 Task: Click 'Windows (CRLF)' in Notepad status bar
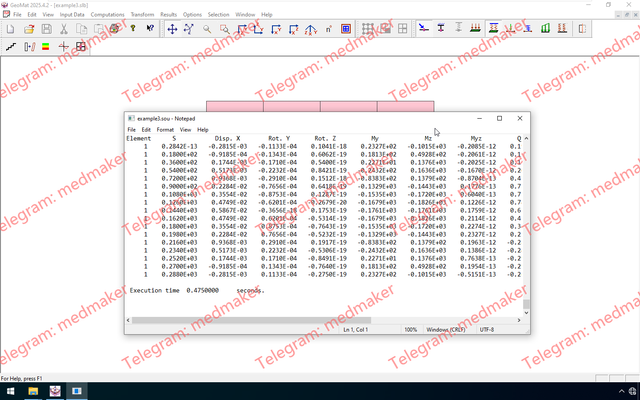(446, 329)
